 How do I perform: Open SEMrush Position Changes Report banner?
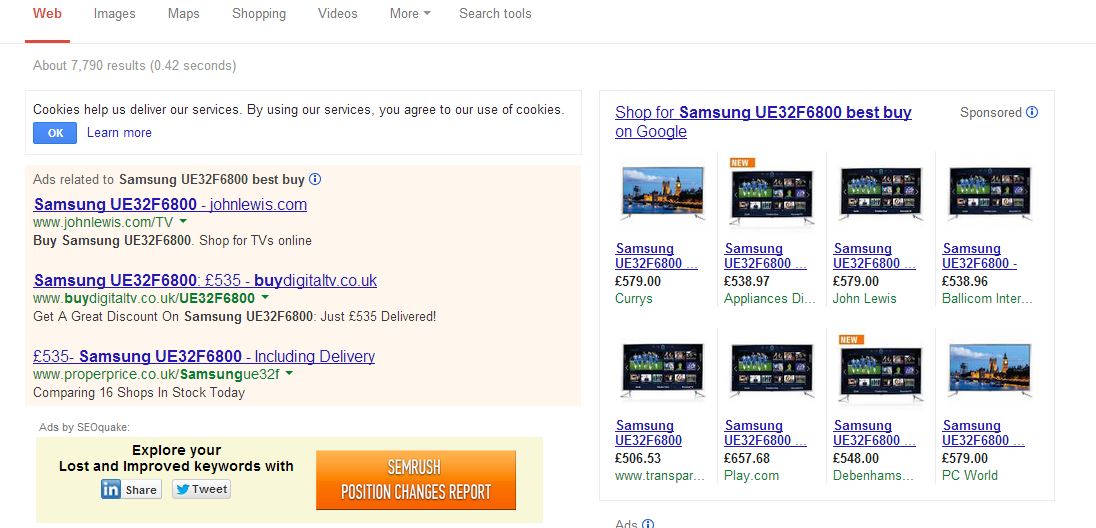pos(416,480)
